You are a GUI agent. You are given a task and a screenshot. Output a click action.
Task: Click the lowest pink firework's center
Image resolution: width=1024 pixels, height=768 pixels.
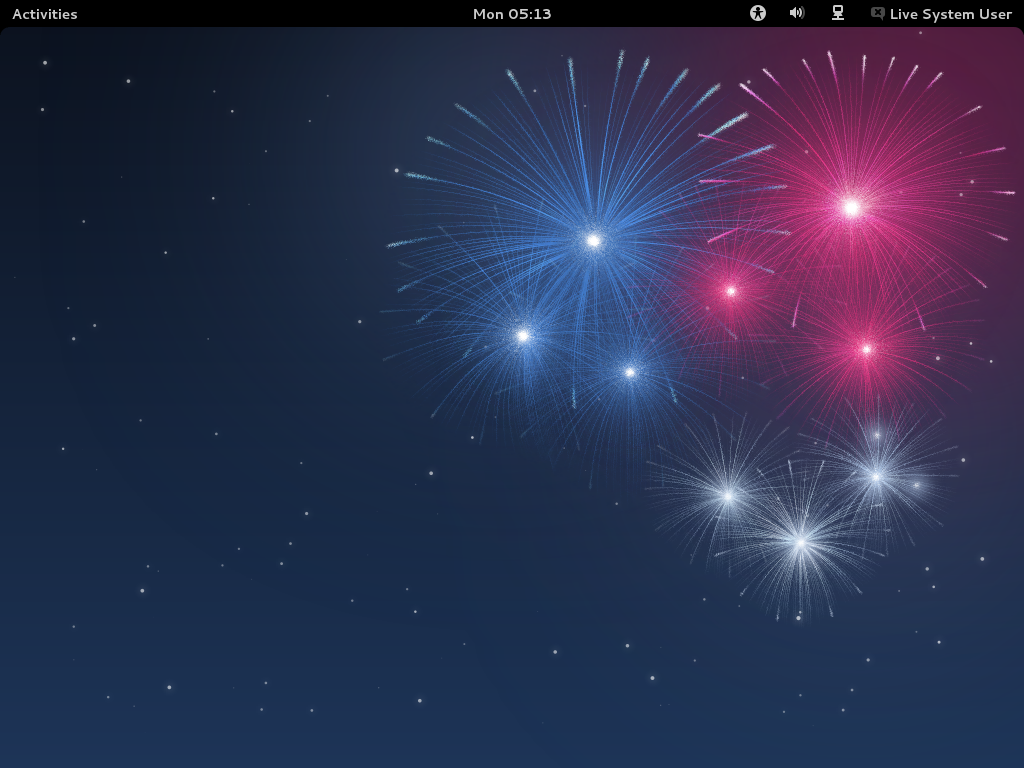tap(866, 349)
